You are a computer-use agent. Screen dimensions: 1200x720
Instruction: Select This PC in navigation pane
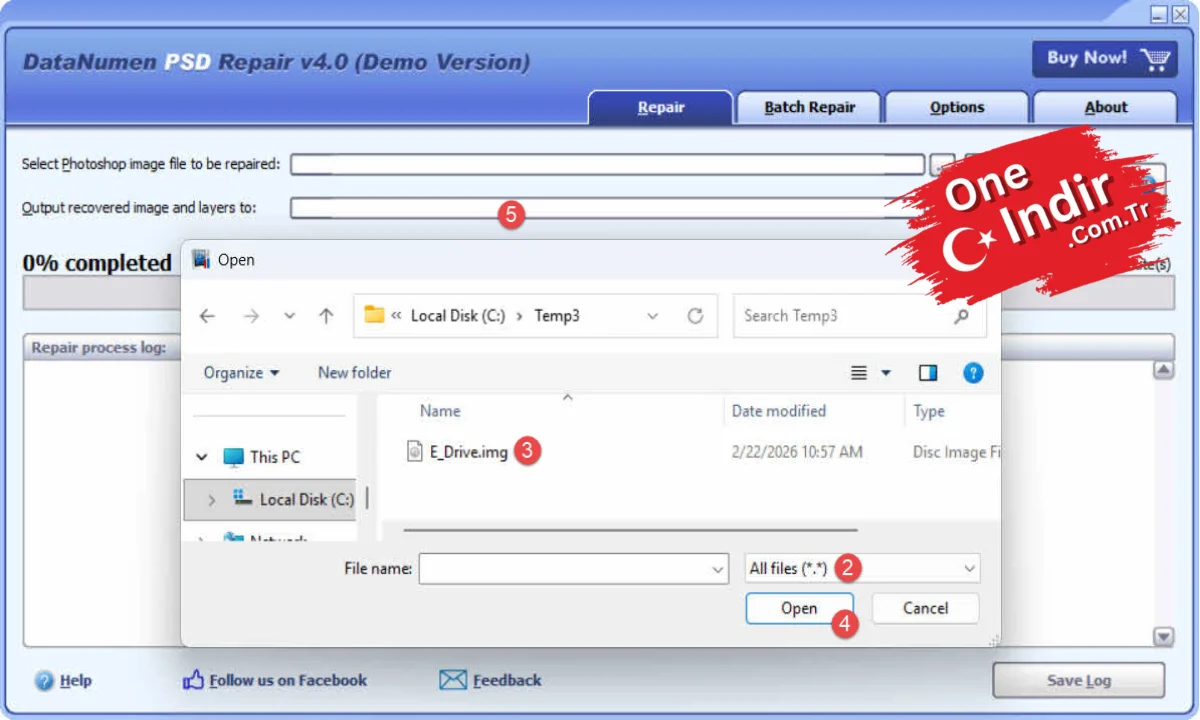tap(275, 457)
